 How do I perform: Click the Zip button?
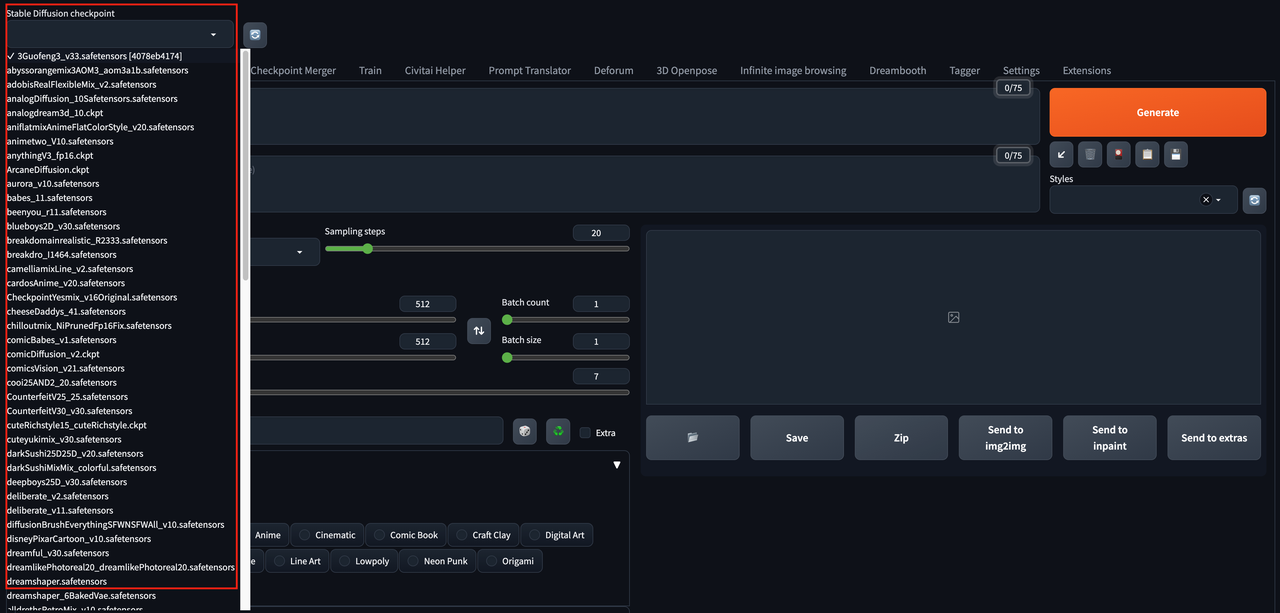click(901, 438)
